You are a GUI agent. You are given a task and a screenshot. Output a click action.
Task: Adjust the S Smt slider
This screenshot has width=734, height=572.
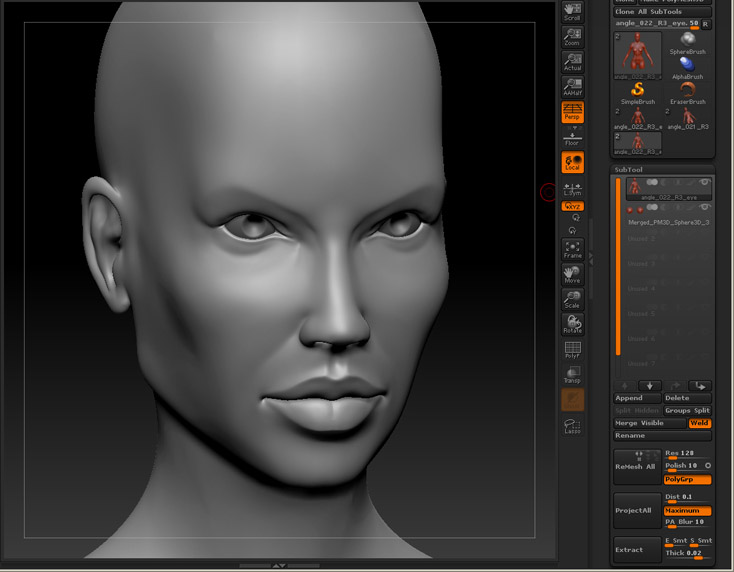click(701, 541)
